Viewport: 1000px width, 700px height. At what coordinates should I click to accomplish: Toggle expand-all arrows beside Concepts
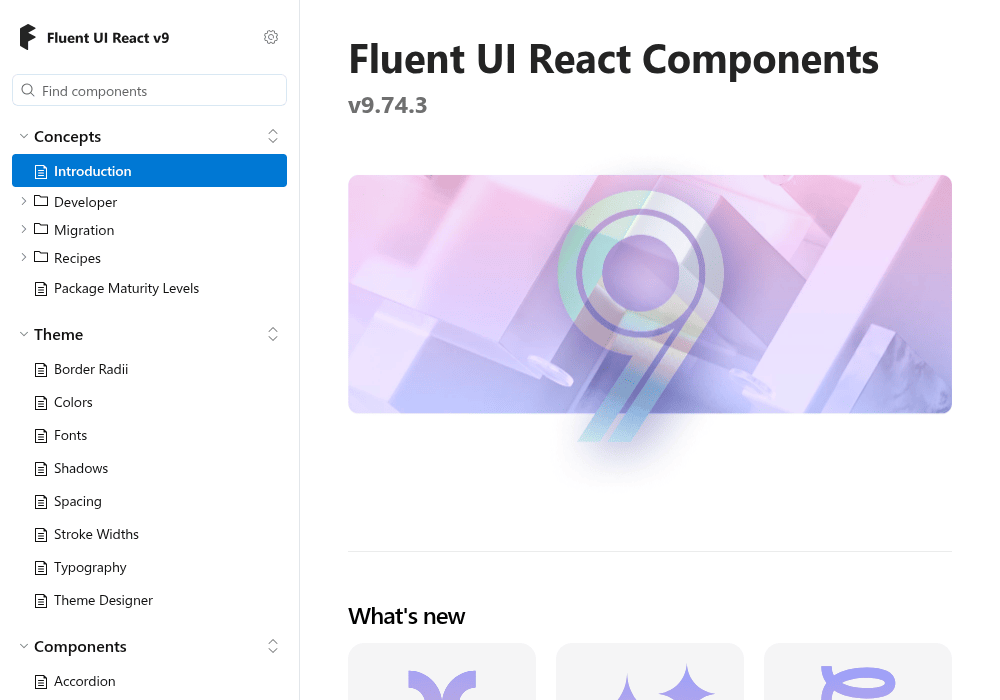273,136
